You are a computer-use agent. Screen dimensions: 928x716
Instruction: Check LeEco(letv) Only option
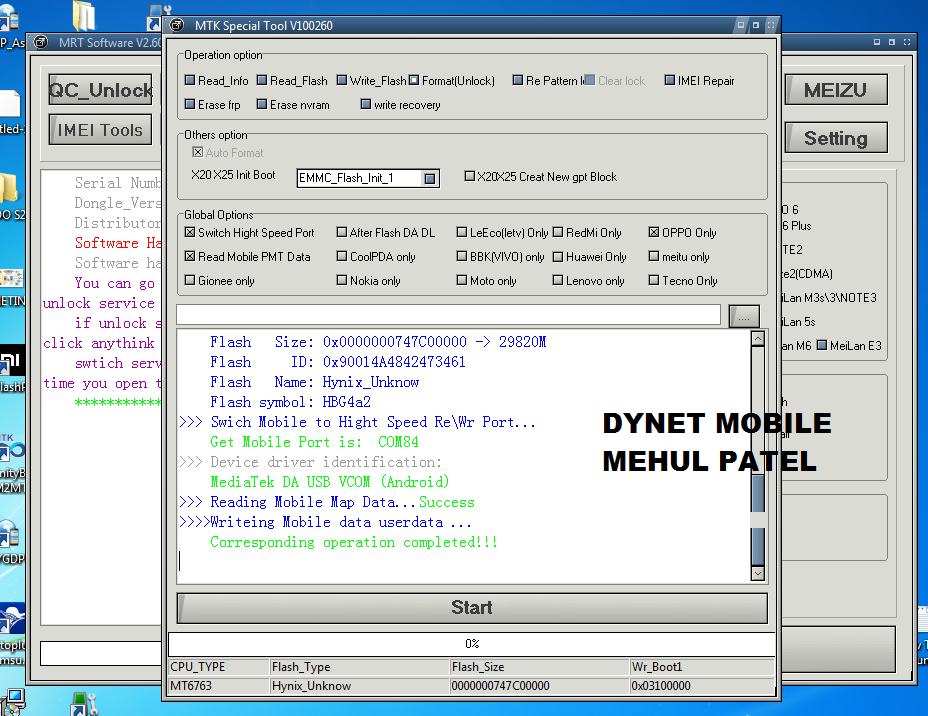tap(462, 232)
